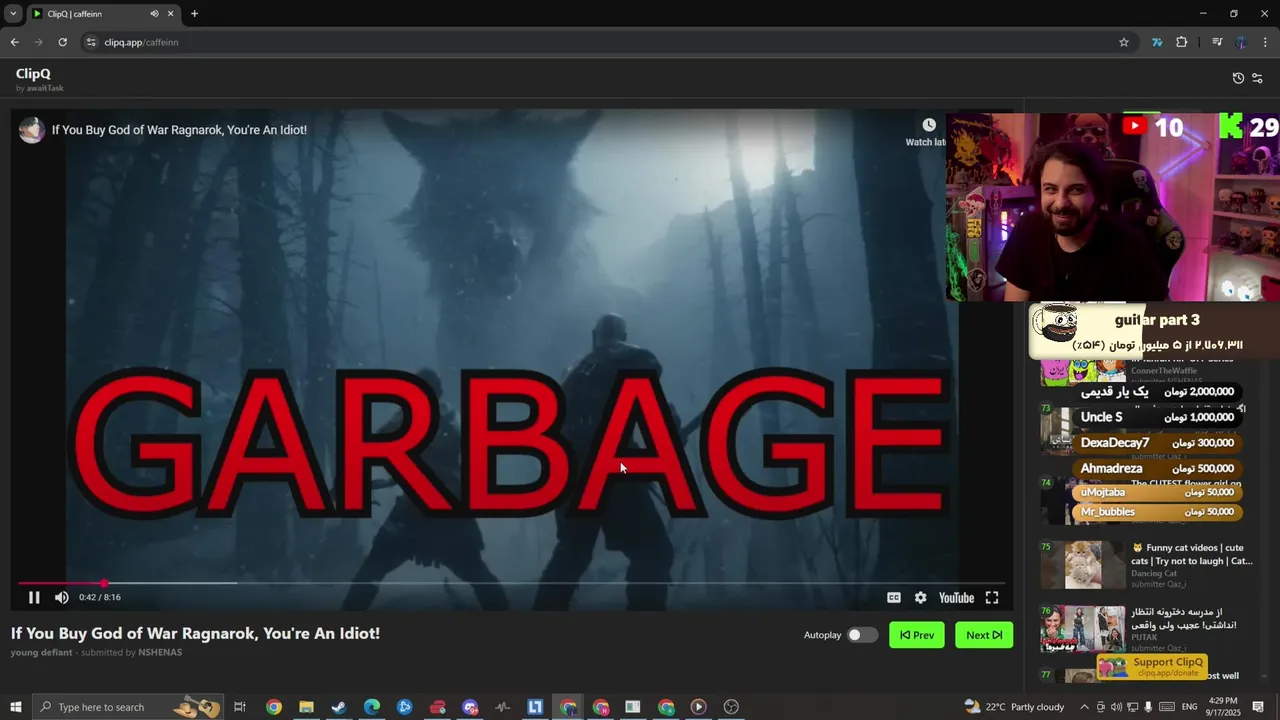The height and width of the screenshot is (720, 1280).
Task: Switch ENG input language indicator
Action: [1189, 707]
